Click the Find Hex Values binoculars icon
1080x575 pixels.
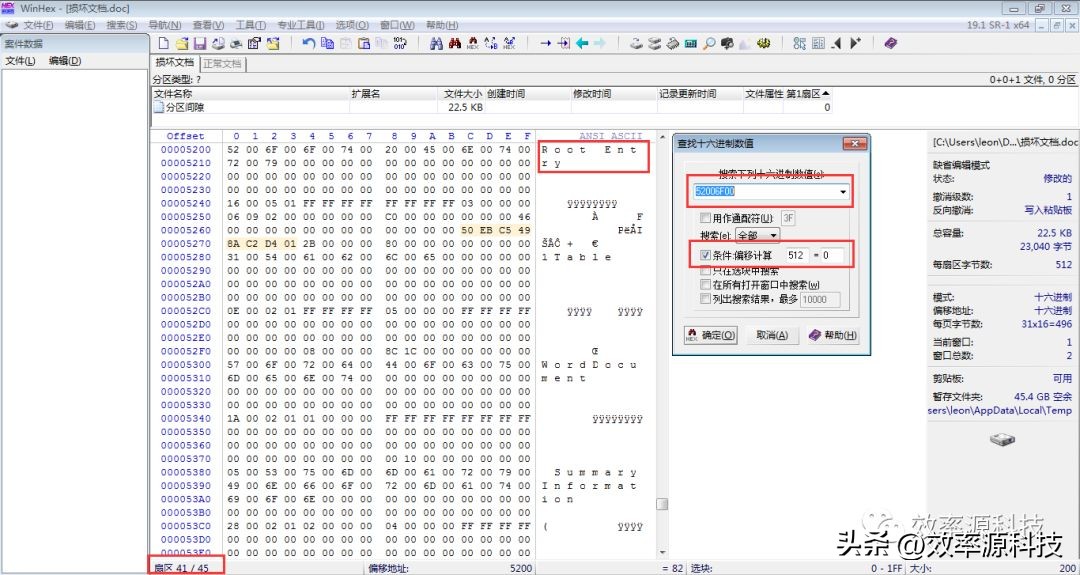472,43
